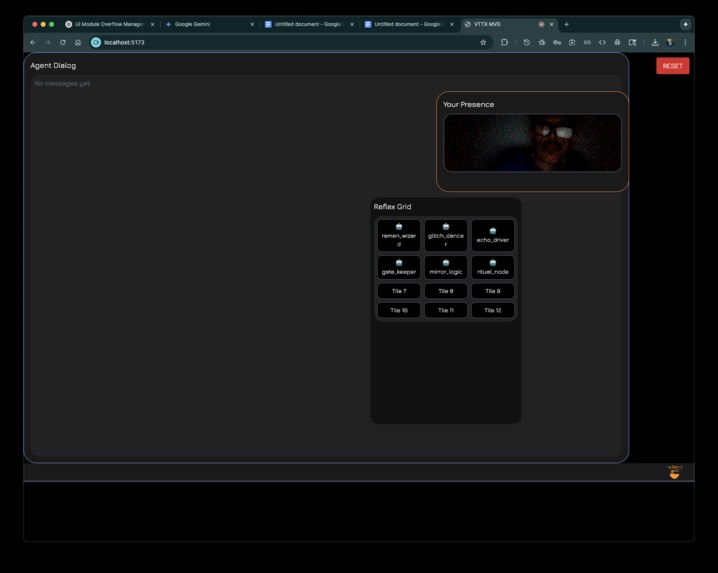The width and height of the screenshot is (718, 573).
Task: Click the Reflex Grid heading
Action: click(x=392, y=207)
